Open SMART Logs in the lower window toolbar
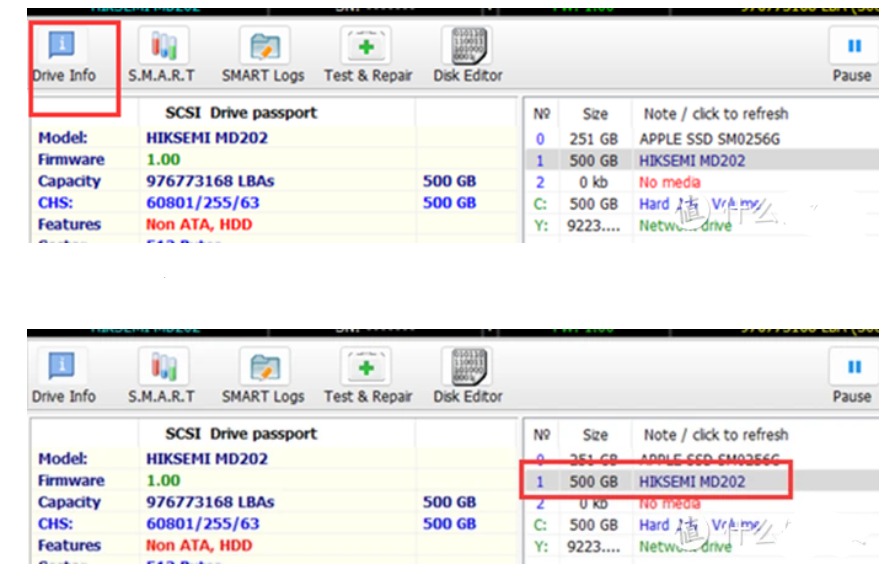This screenshot has width=896, height=584. [263, 376]
